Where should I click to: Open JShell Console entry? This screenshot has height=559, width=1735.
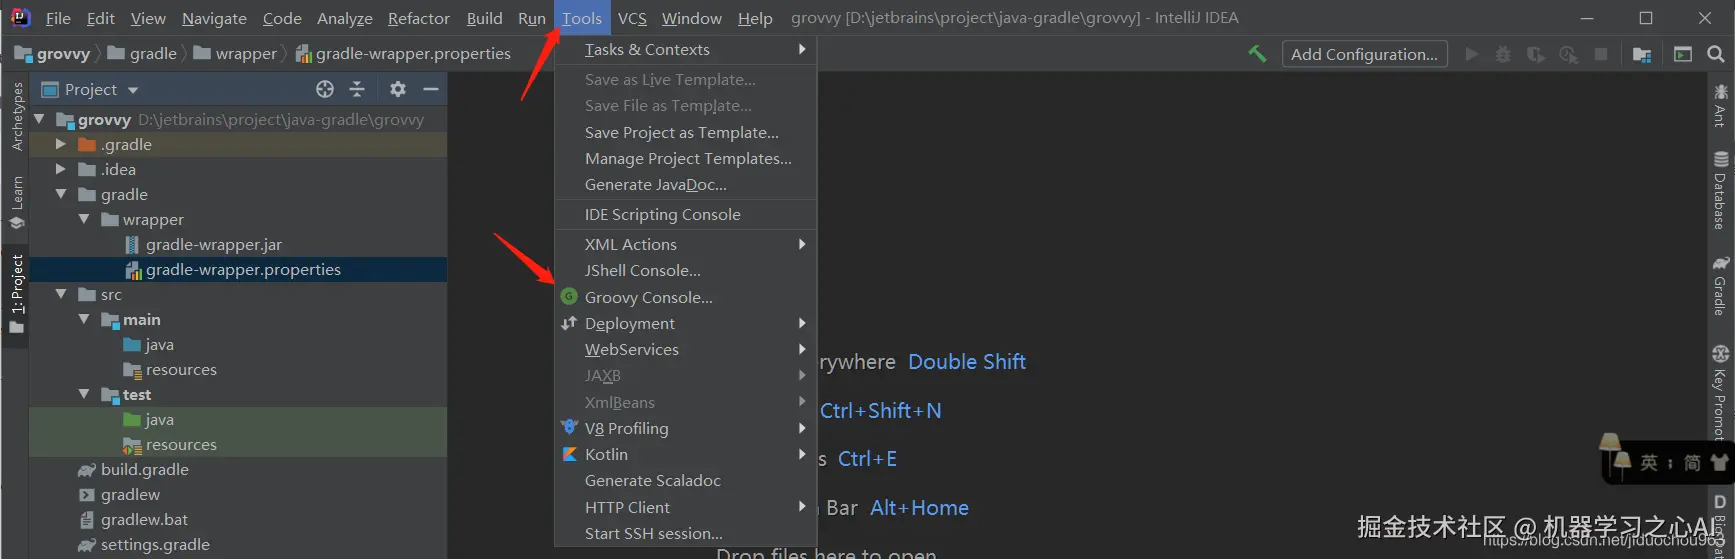pyautogui.click(x=686, y=270)
